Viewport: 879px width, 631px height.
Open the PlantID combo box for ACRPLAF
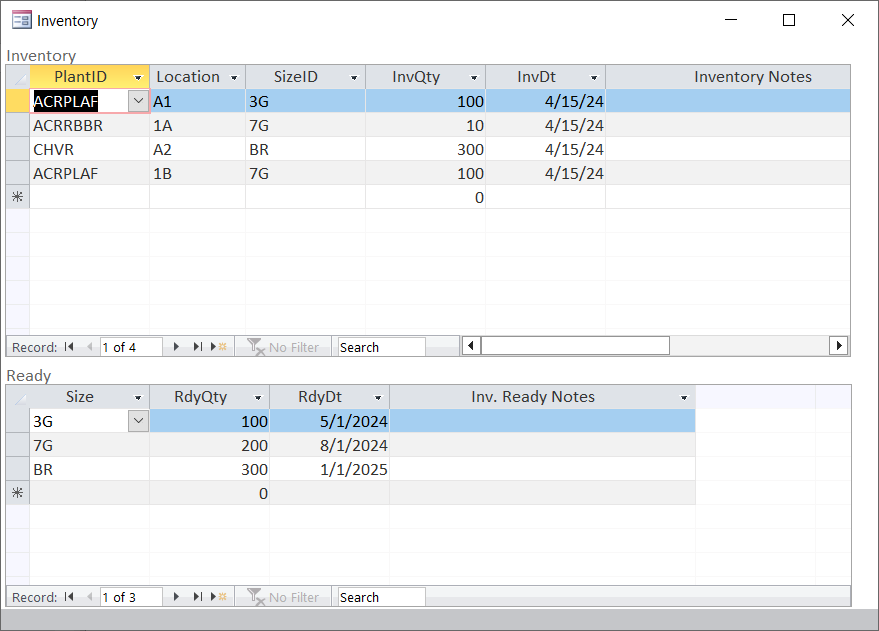point(138,101)
